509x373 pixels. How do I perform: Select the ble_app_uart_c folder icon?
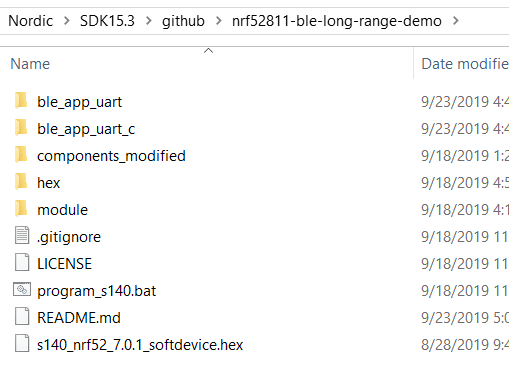tap(21, 128)
